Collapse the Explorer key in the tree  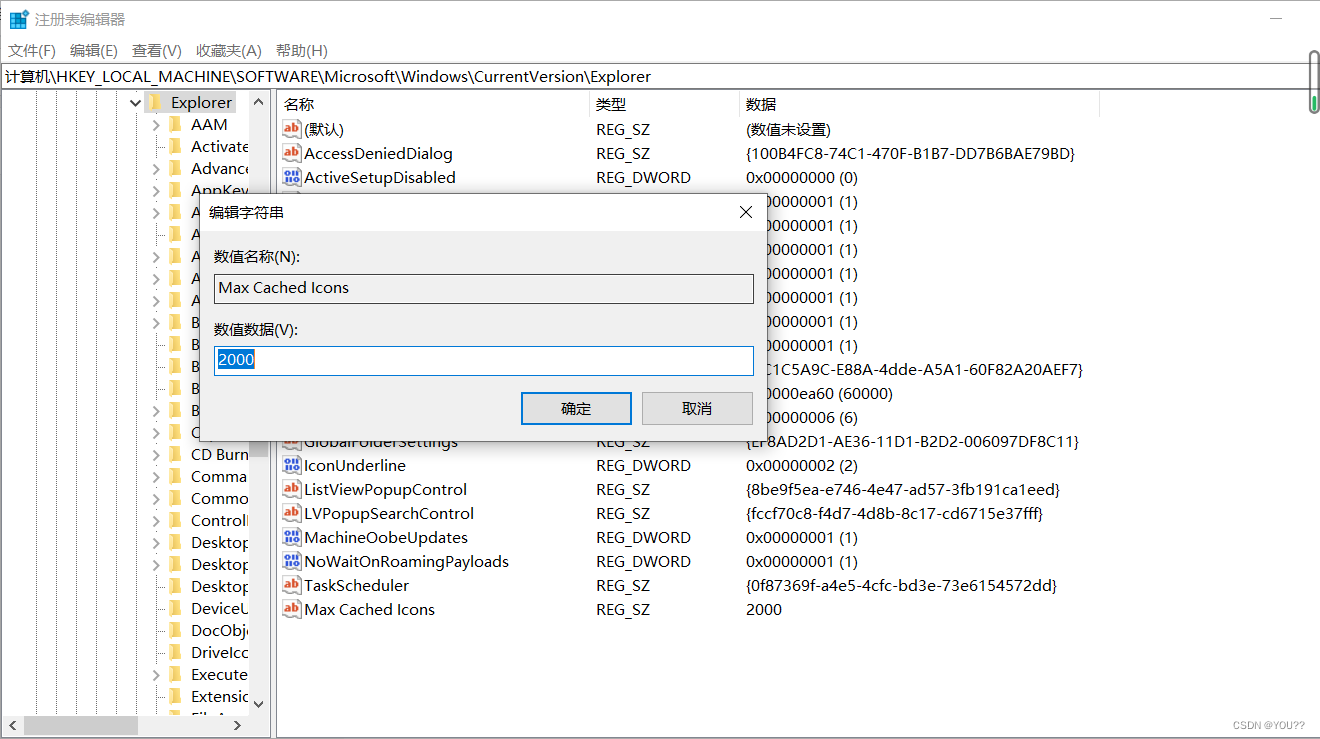click(x=135, y=102)
